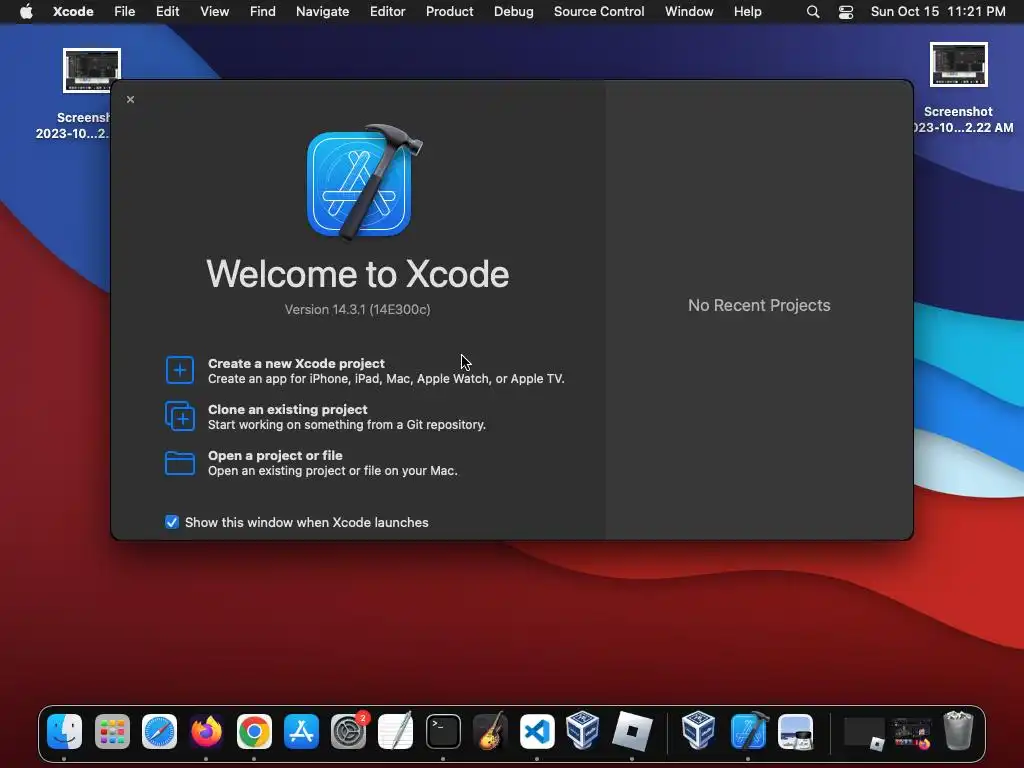Click the Version 14.3.1 (14E300c) text
Image resolution: width=1024 pixels, height=768 pixels.
tap(357, 310)
